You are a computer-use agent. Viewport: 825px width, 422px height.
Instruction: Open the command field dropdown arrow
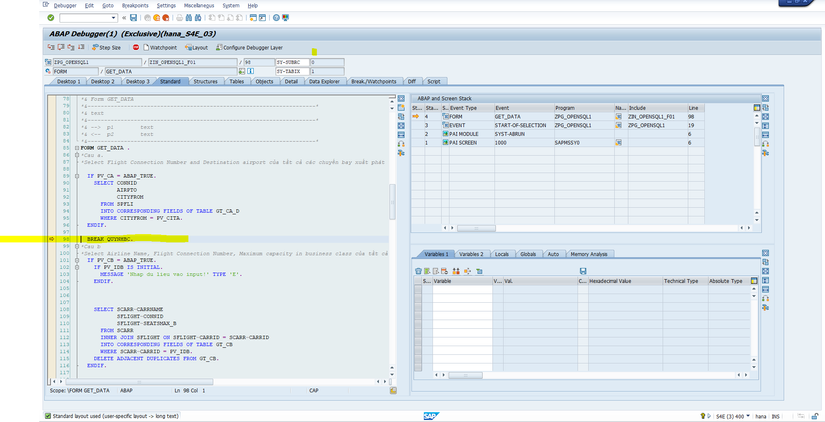113,18
